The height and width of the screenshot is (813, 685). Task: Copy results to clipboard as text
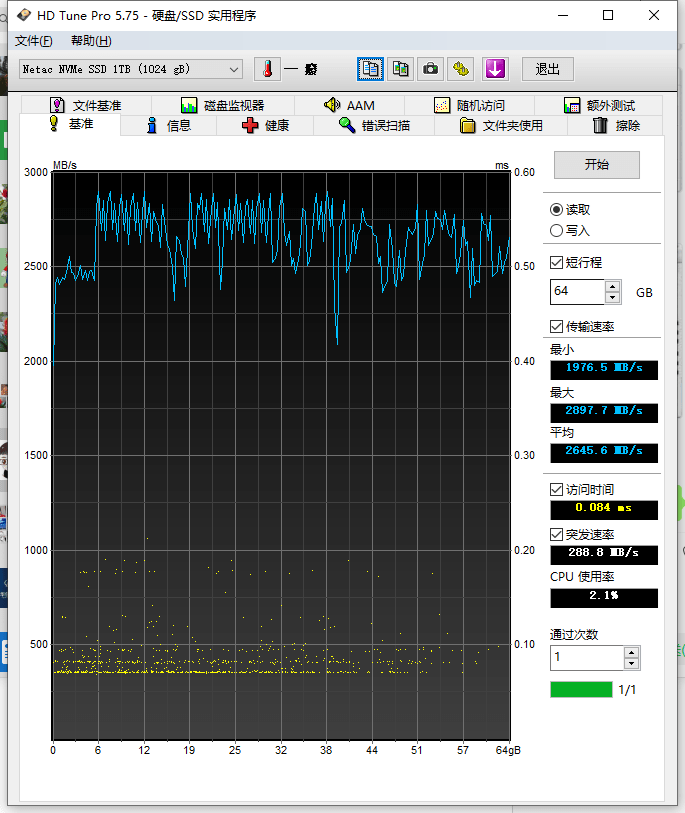point(371,69)
